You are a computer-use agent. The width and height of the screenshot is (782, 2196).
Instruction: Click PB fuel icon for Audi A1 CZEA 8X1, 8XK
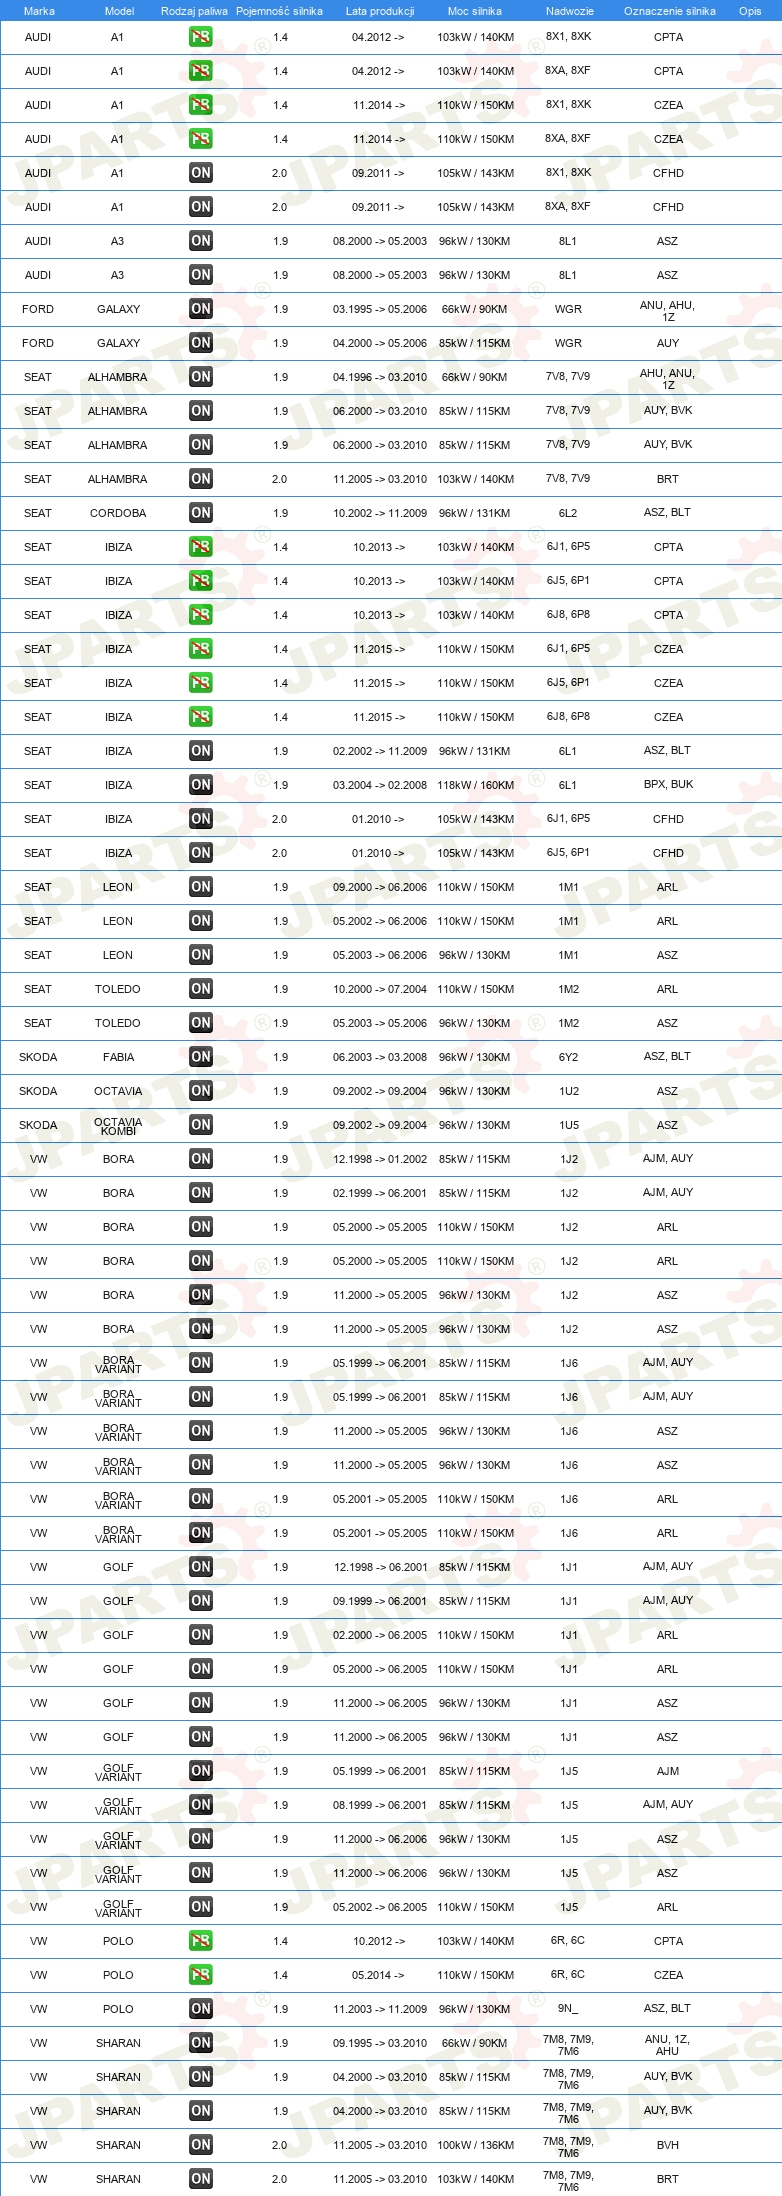point(201,105)
